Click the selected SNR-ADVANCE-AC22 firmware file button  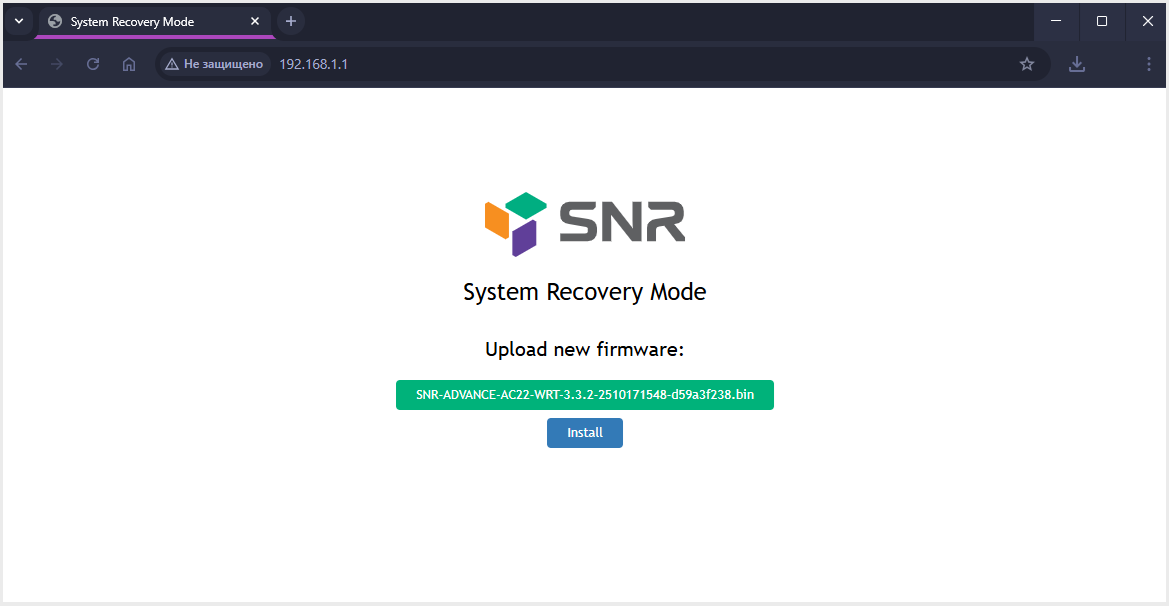(x=585, y=395)
